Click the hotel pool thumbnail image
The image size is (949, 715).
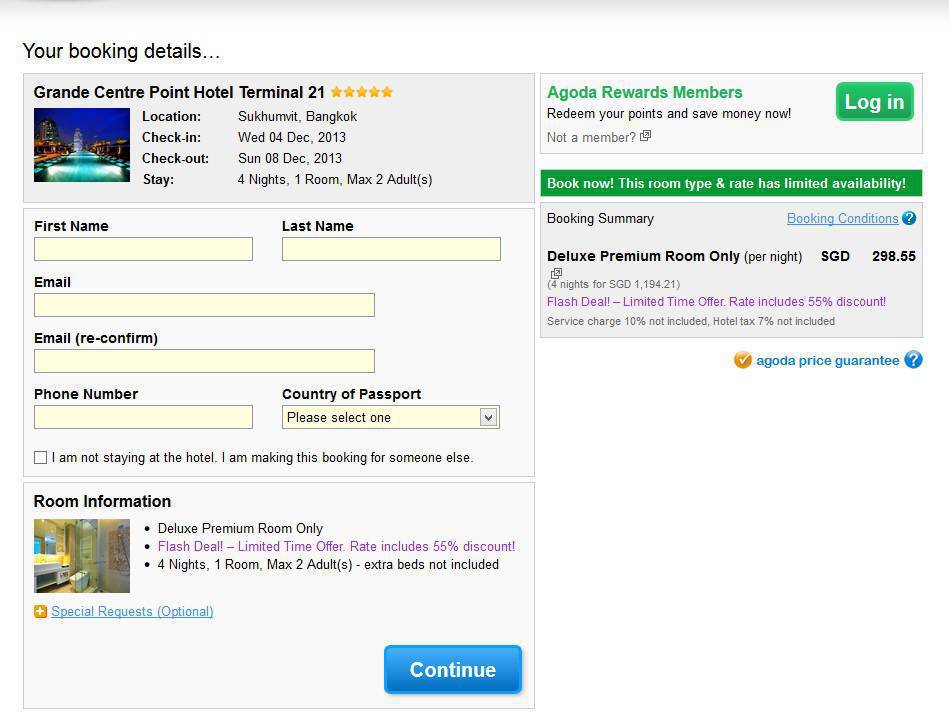tap(82, 145)
